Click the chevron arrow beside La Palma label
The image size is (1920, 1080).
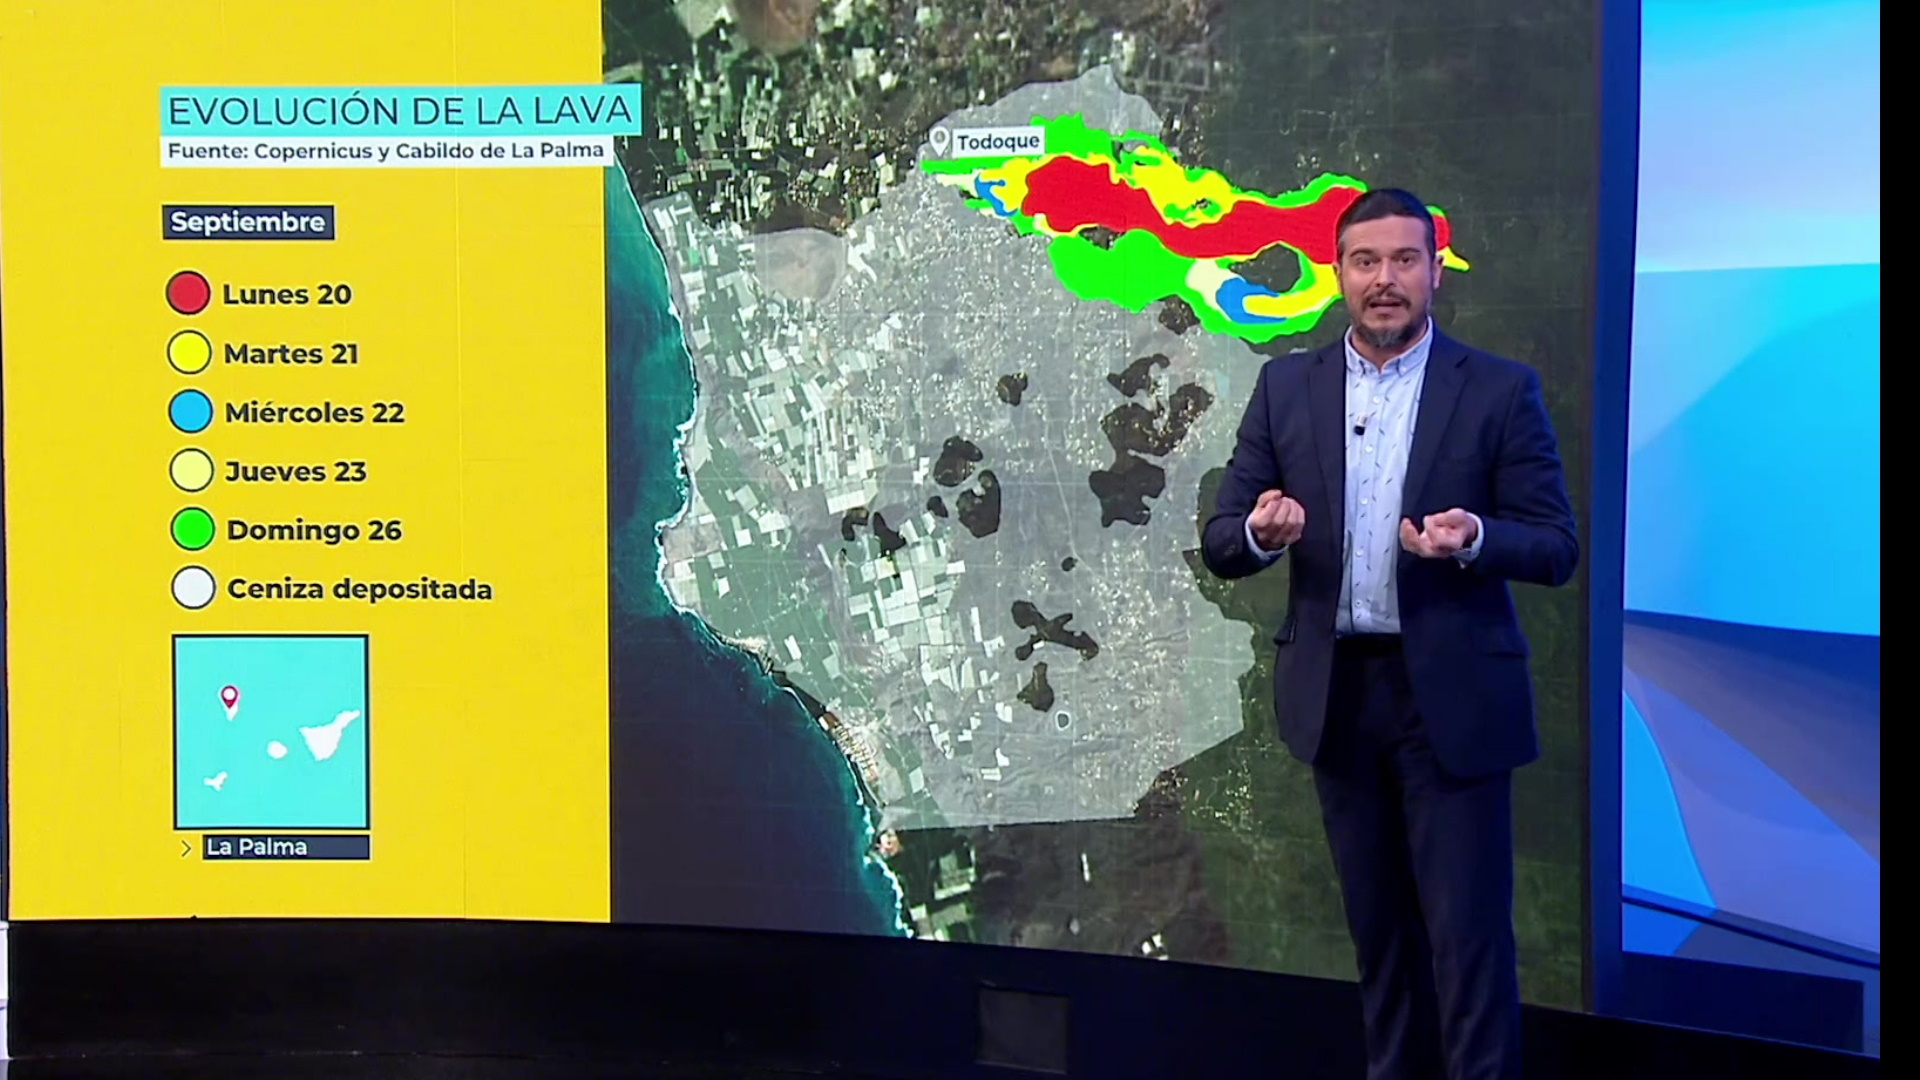186,848
